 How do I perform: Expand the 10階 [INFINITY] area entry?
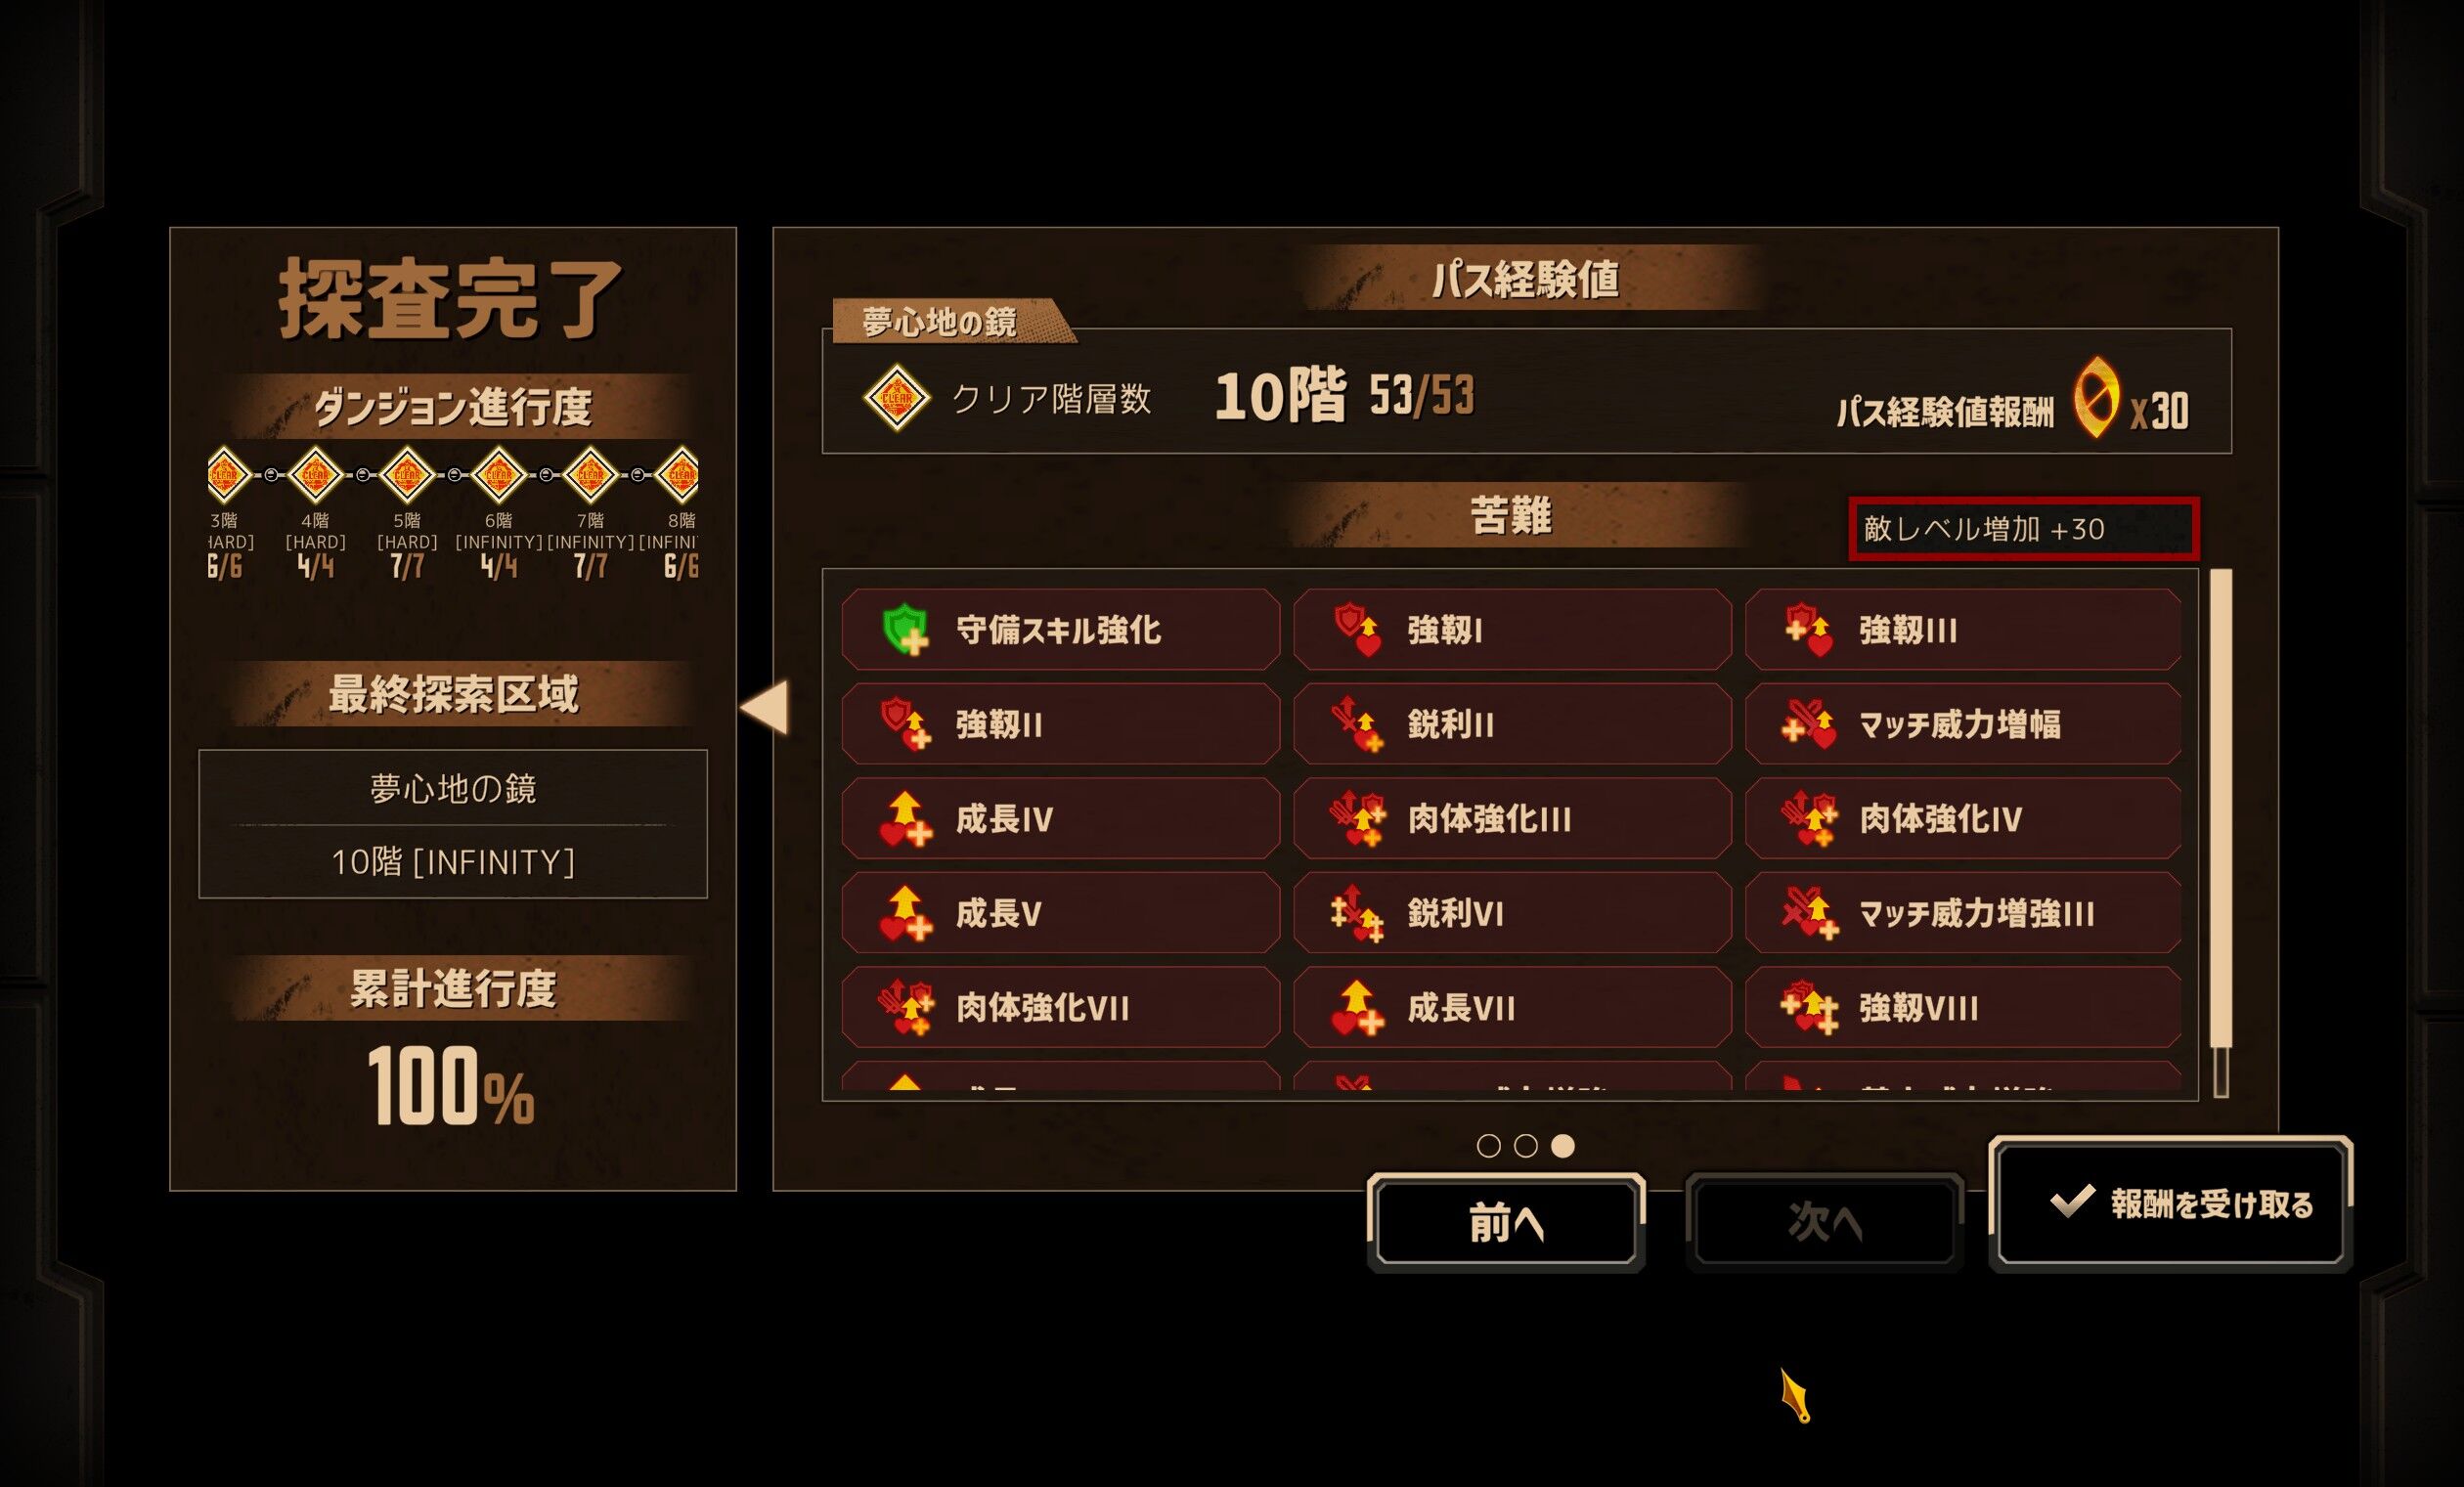coord(453,862)
